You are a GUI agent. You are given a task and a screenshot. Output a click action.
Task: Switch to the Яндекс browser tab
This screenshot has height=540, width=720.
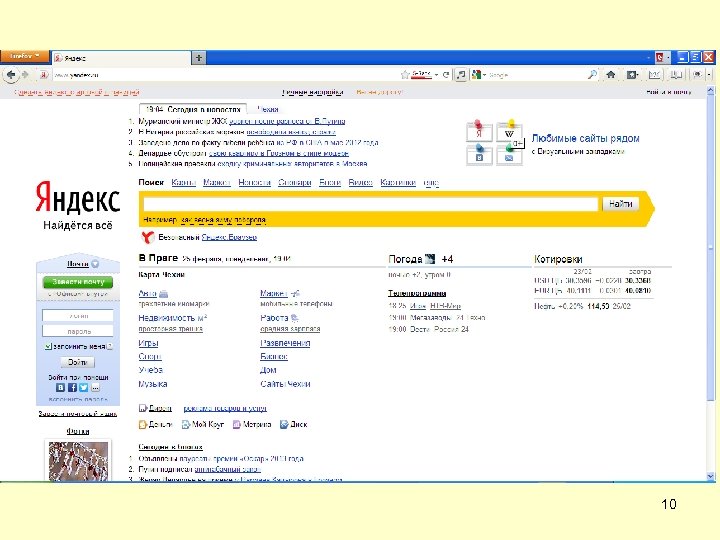(x=120, y=58)
